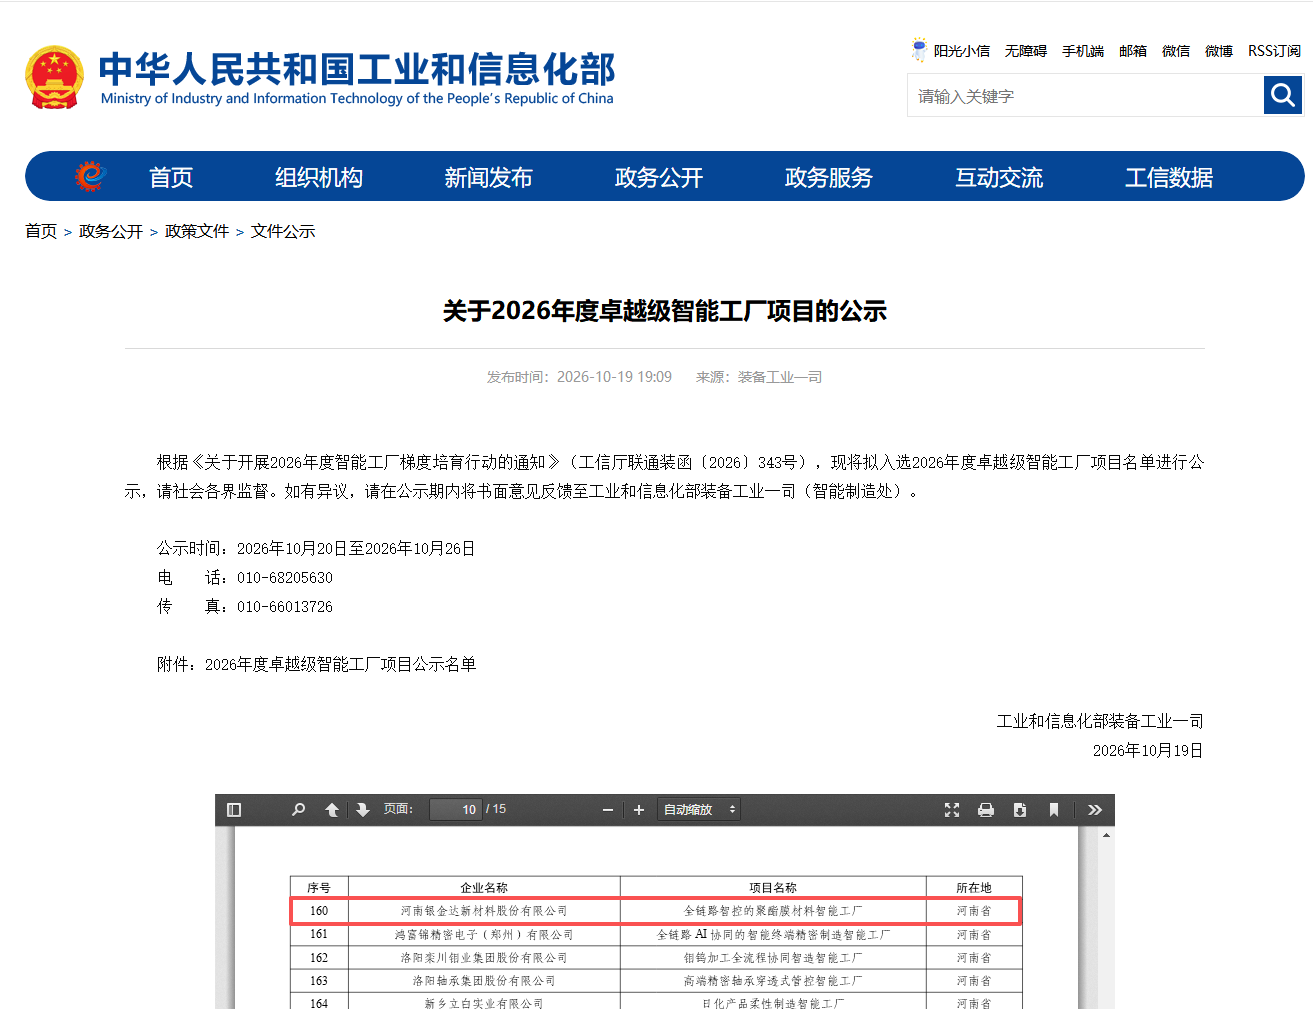Open more PDF viewer tools
This screenshot has width=1313, height=1010.
(x=1095, y=810)
